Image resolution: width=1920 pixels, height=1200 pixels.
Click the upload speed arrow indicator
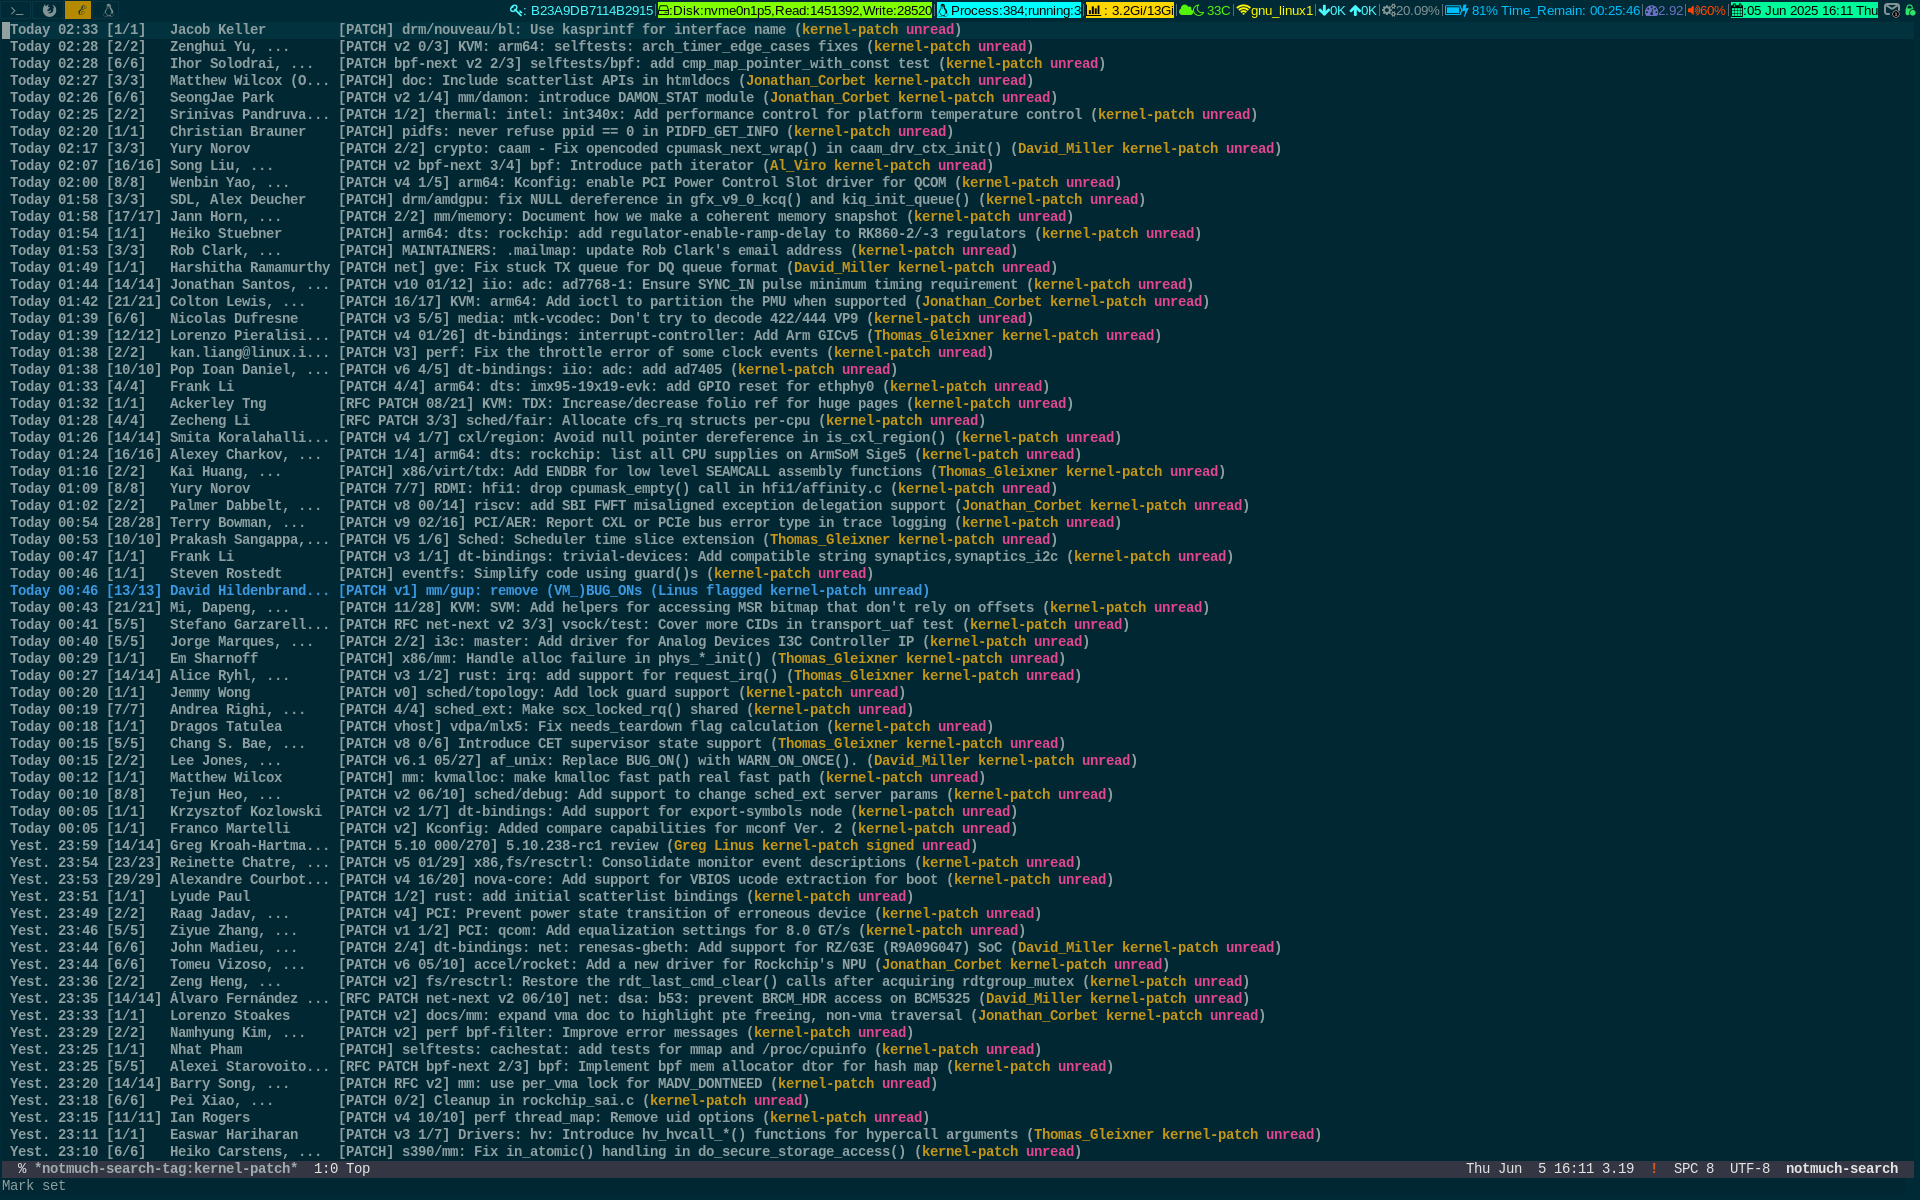pos(1363,10)
